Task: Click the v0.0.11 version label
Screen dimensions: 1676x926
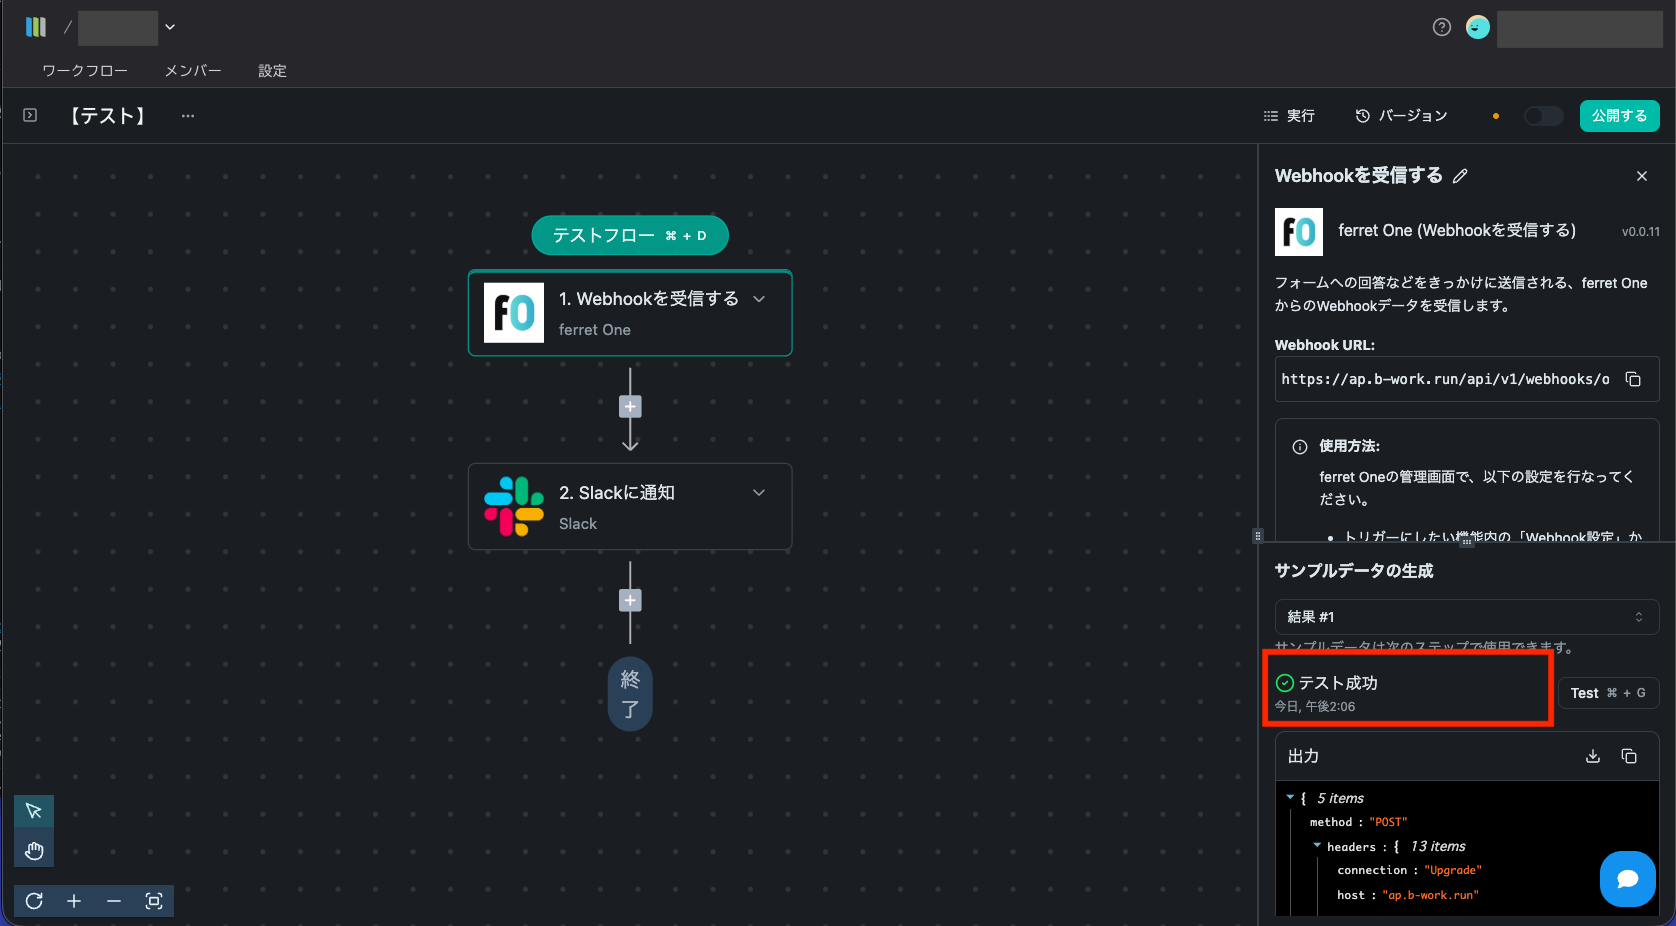Action: 1641,232
